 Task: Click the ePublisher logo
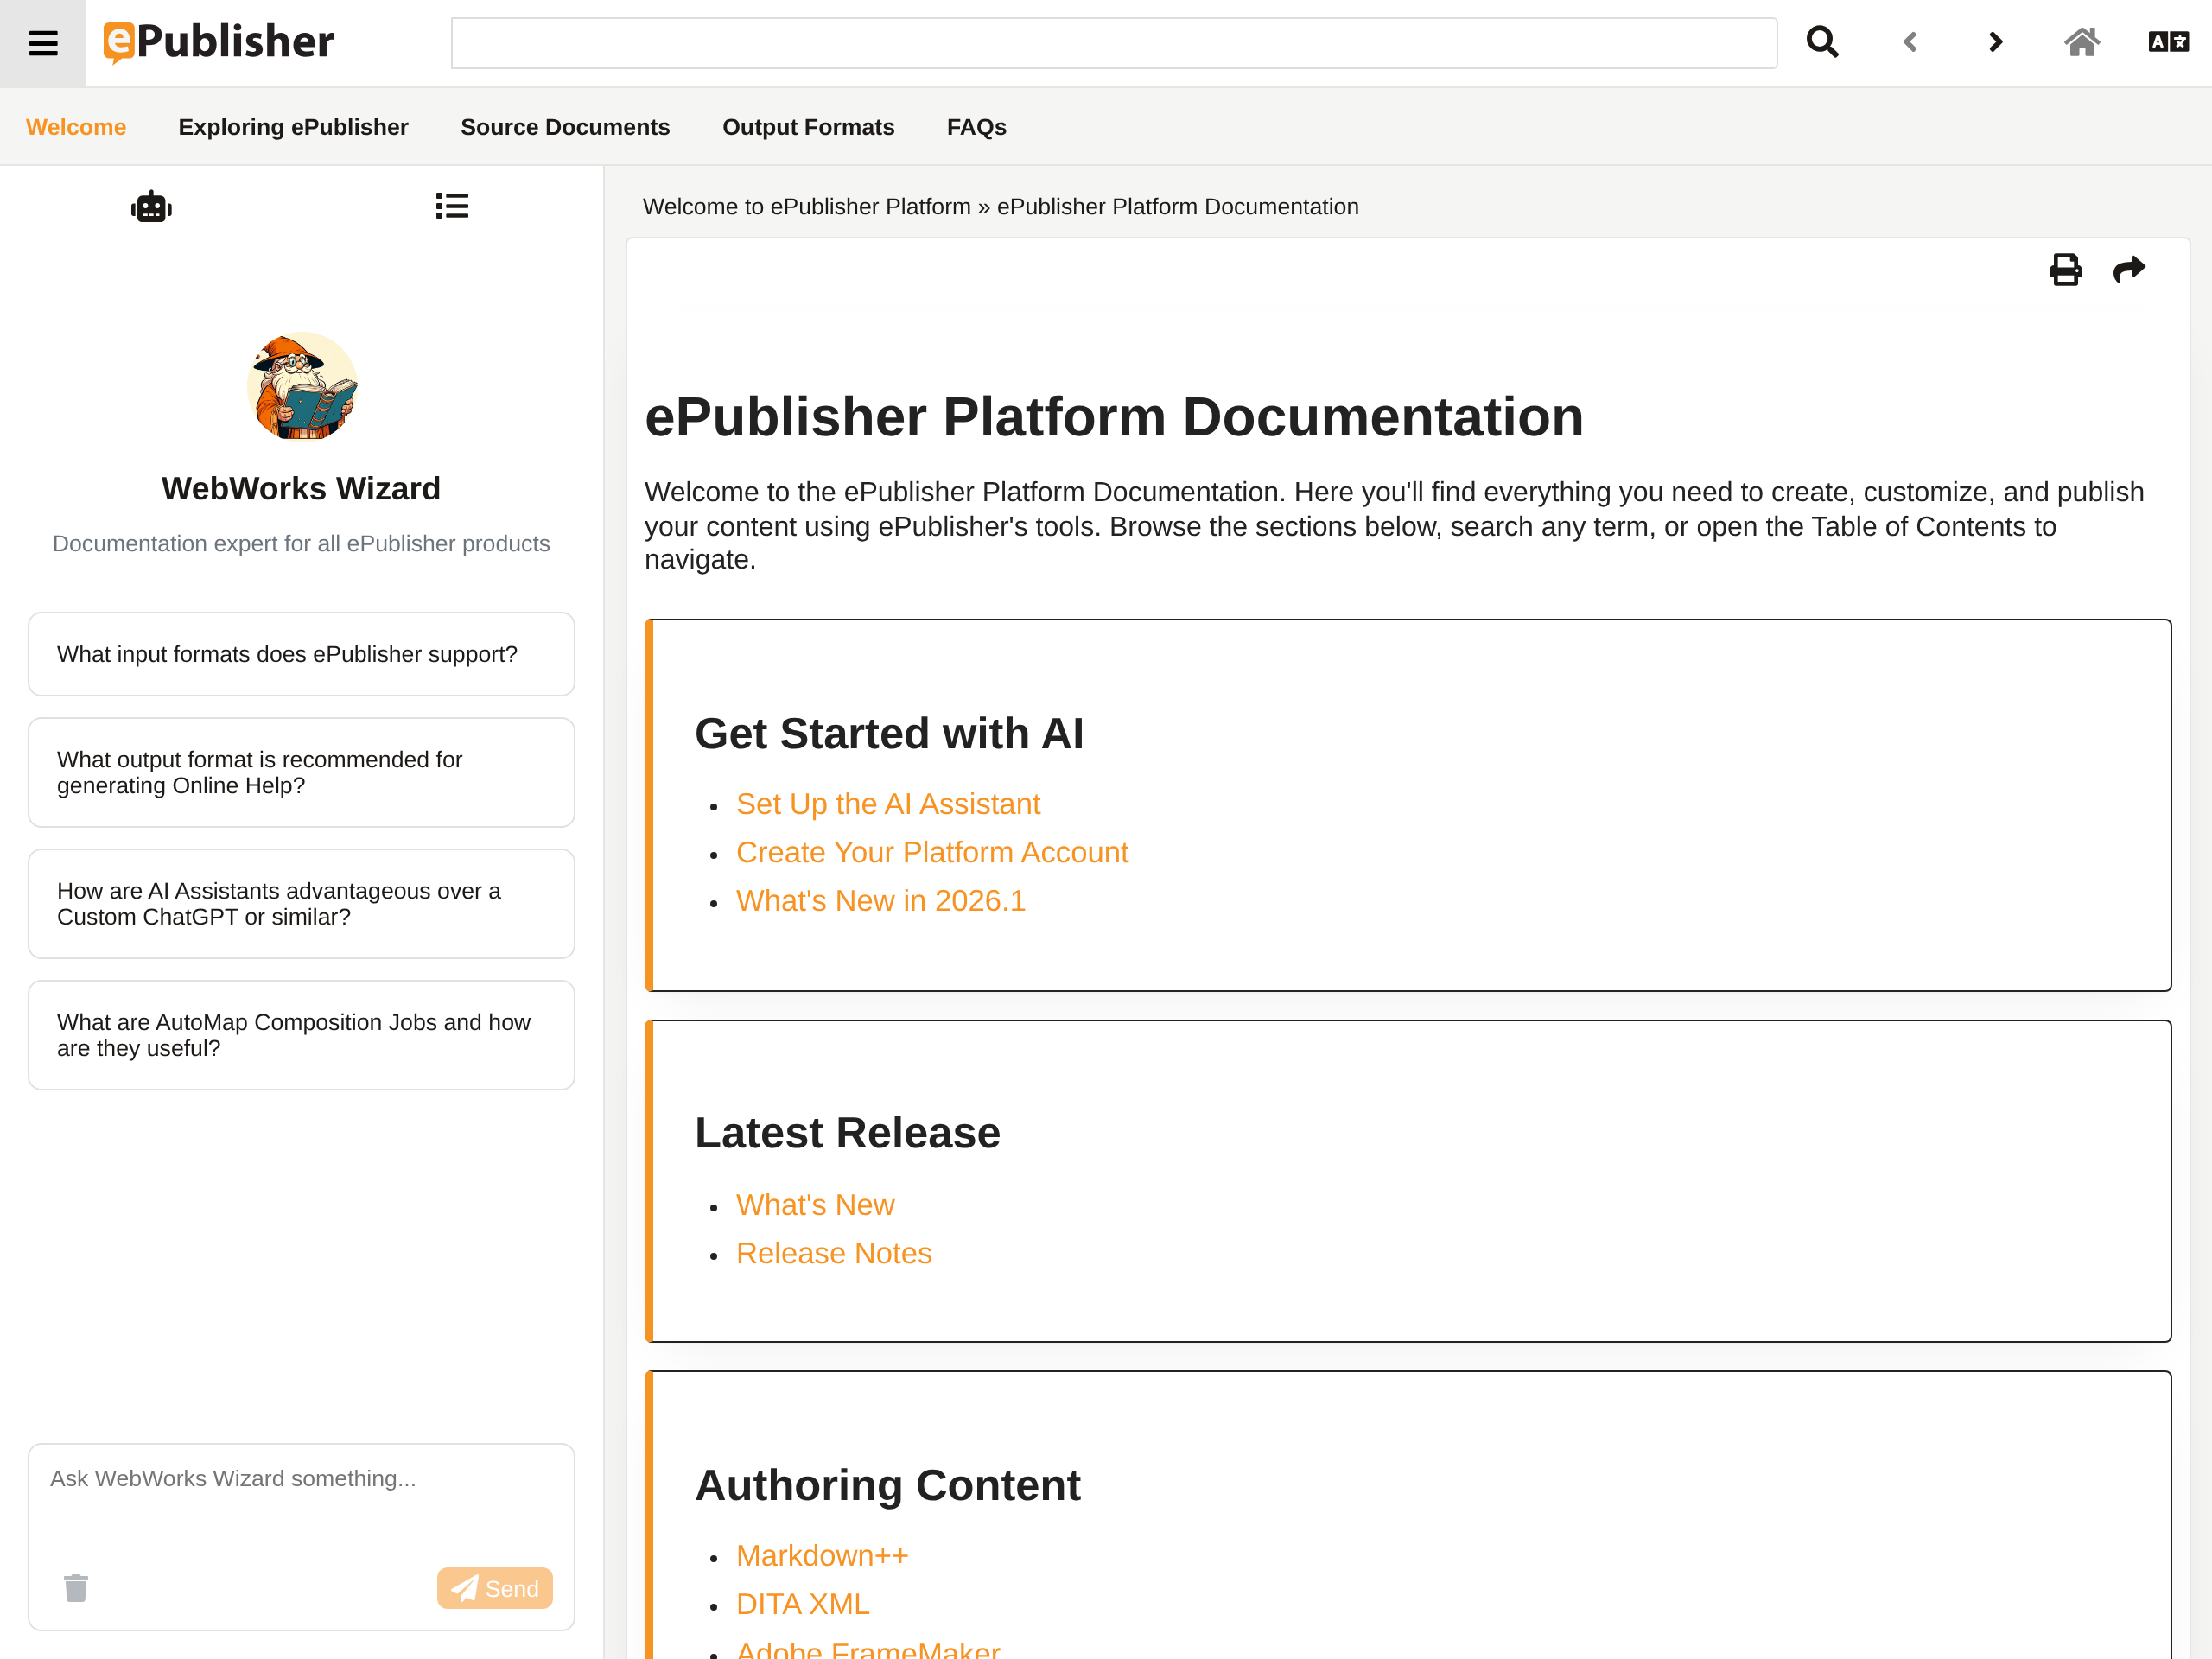[218, 43]
